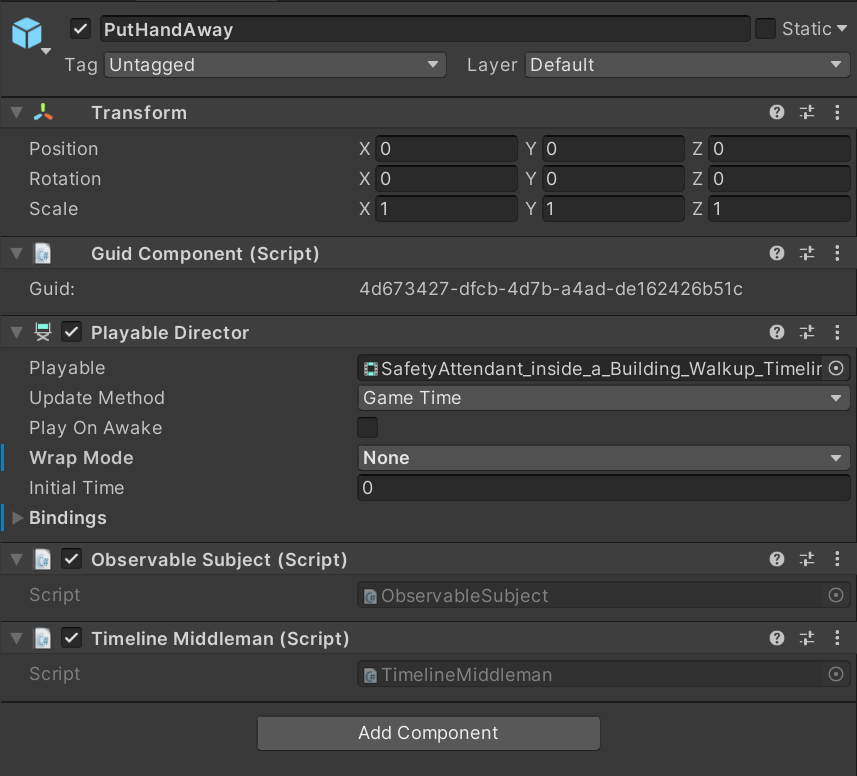This screenshot has height=776, width=857.
Task: Expand the Bindings foldout
Action: tap(17, 518)
